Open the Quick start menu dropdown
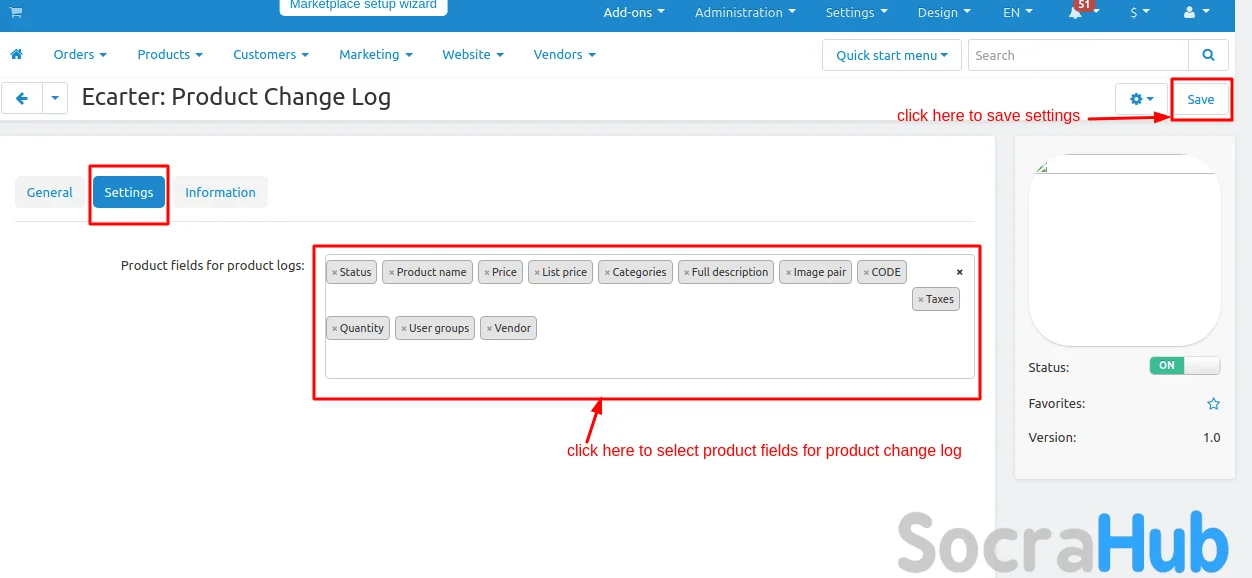Viewport: 1252px width, 578px height. click(x=892, y=55)
